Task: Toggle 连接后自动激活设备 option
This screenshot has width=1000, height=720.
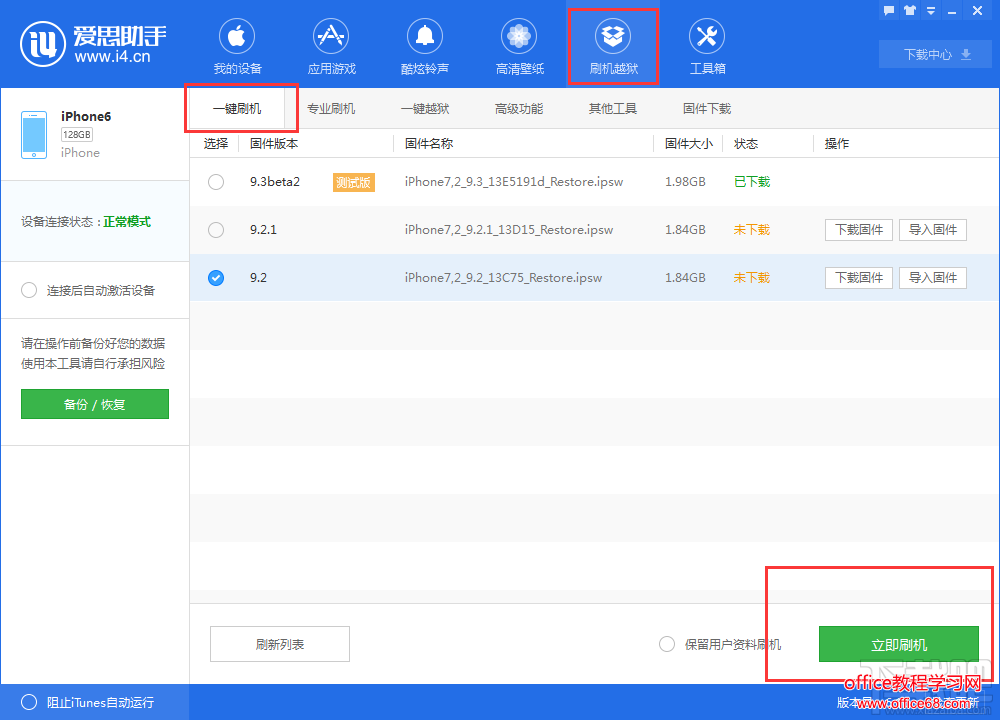Action: (30, 290)
